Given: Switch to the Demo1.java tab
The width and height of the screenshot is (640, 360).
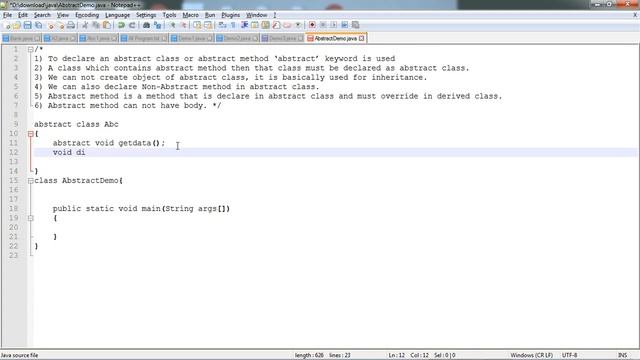Looking at the screenshot, I should [191, 38].
